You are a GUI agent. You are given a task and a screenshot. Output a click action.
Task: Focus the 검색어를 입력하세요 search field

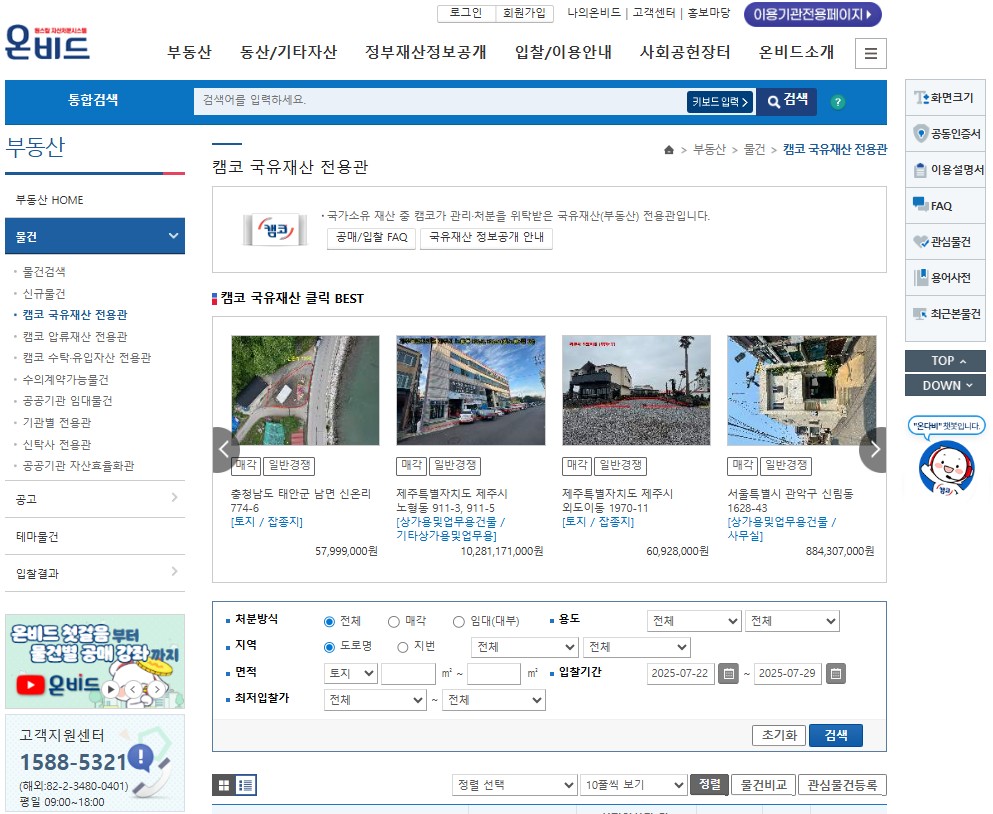tap(440, 101)
